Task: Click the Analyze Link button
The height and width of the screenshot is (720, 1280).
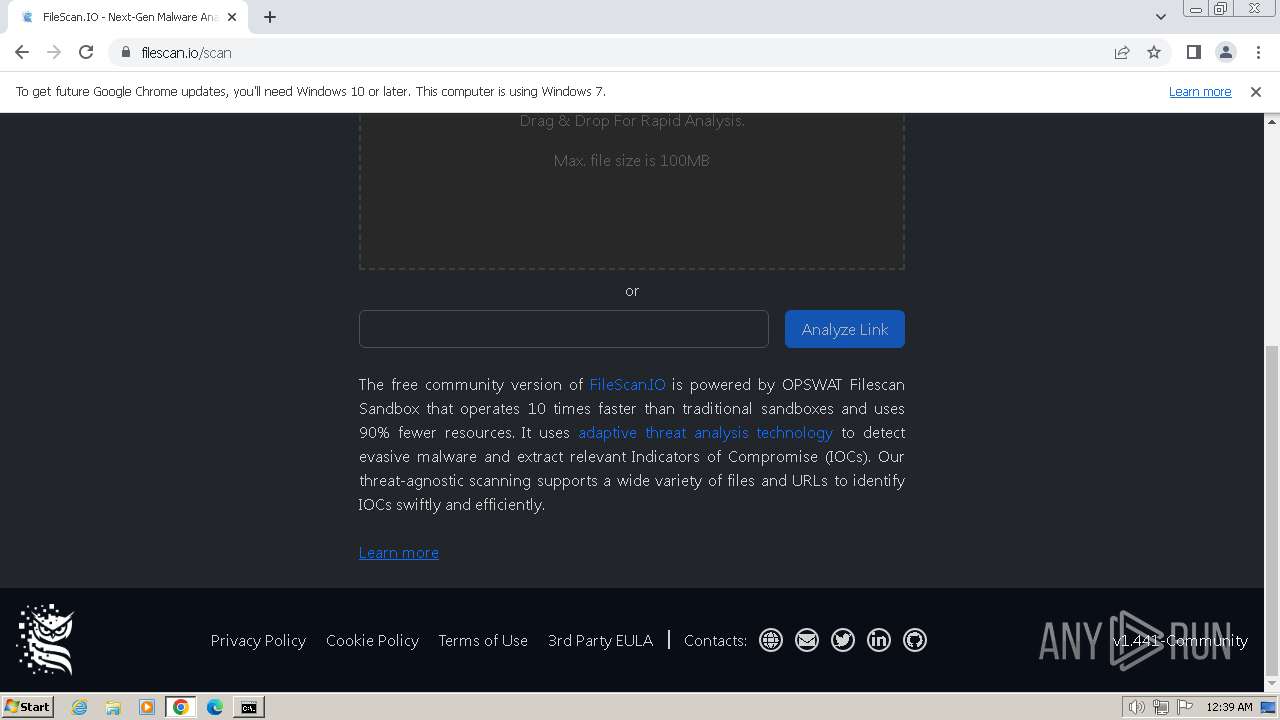Action: (x=845, y=329)
